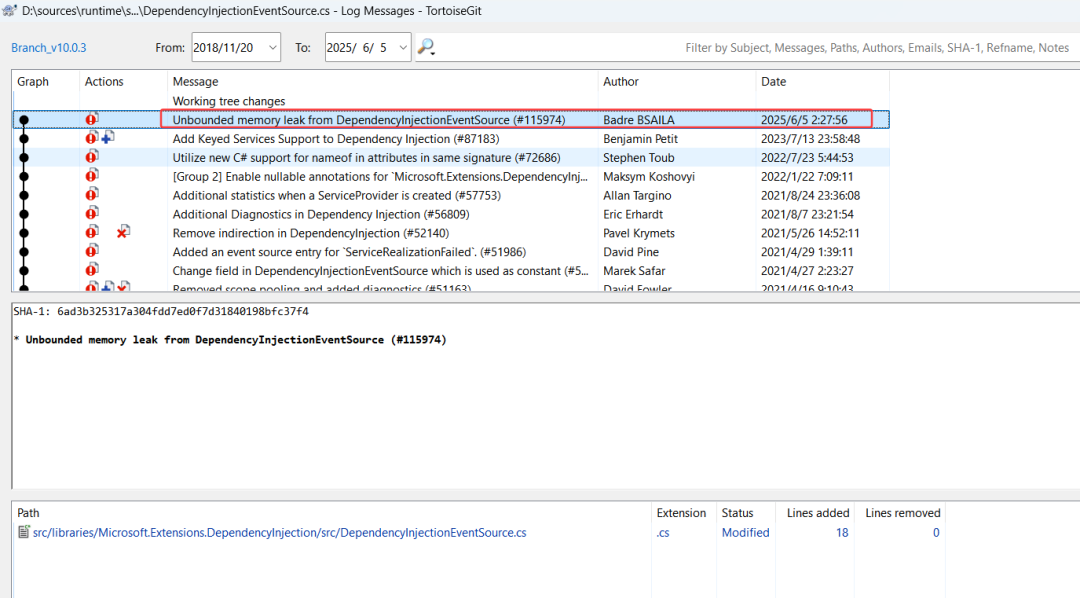1080x598 pixels.
Task: Click the graph node of Additional Diagnostics commit
Action: pos(24,214)
